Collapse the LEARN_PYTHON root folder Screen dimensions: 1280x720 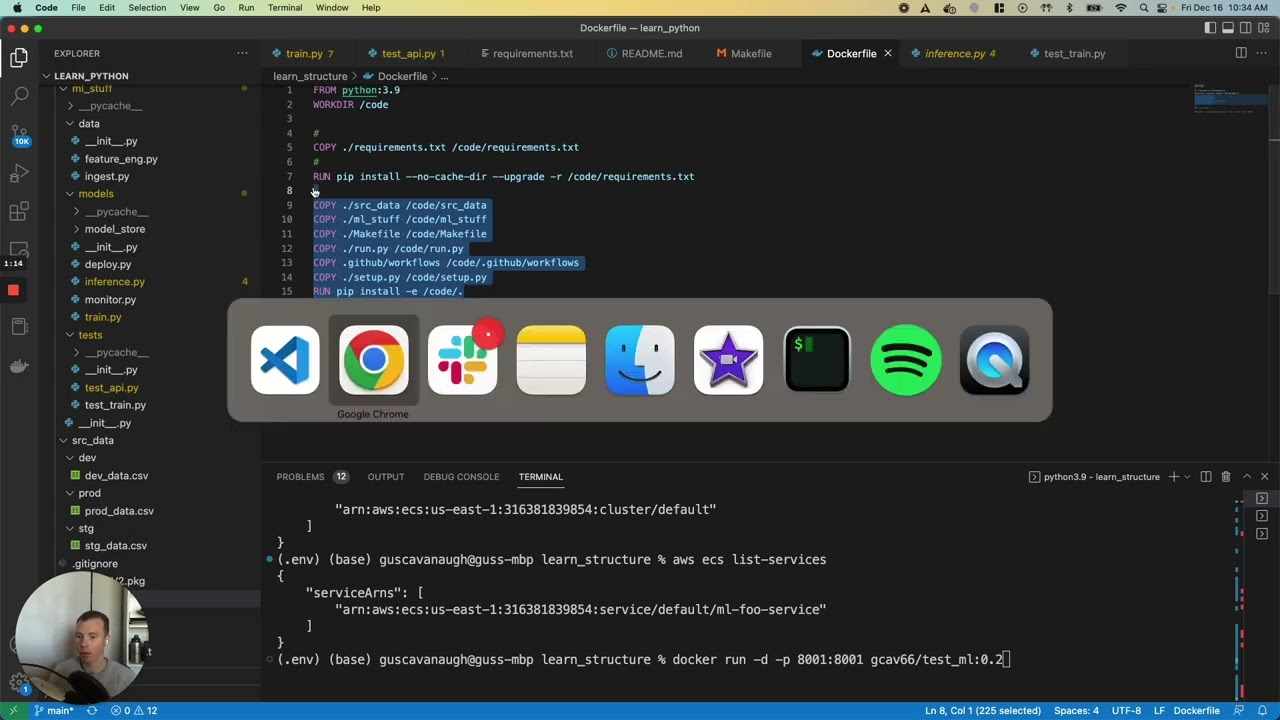(91, 76)
